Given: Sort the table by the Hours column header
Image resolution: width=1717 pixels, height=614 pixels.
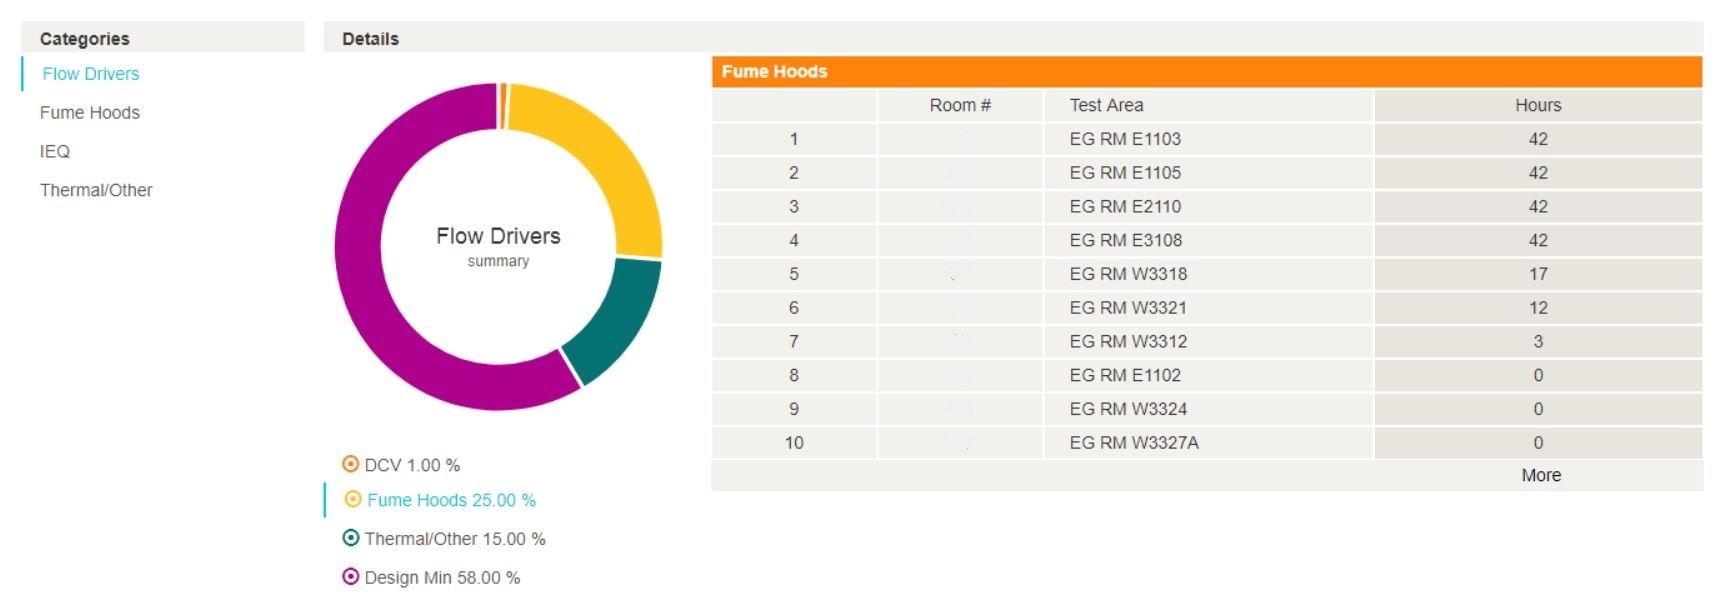Looking at the screenshot, I should 1537,105.
